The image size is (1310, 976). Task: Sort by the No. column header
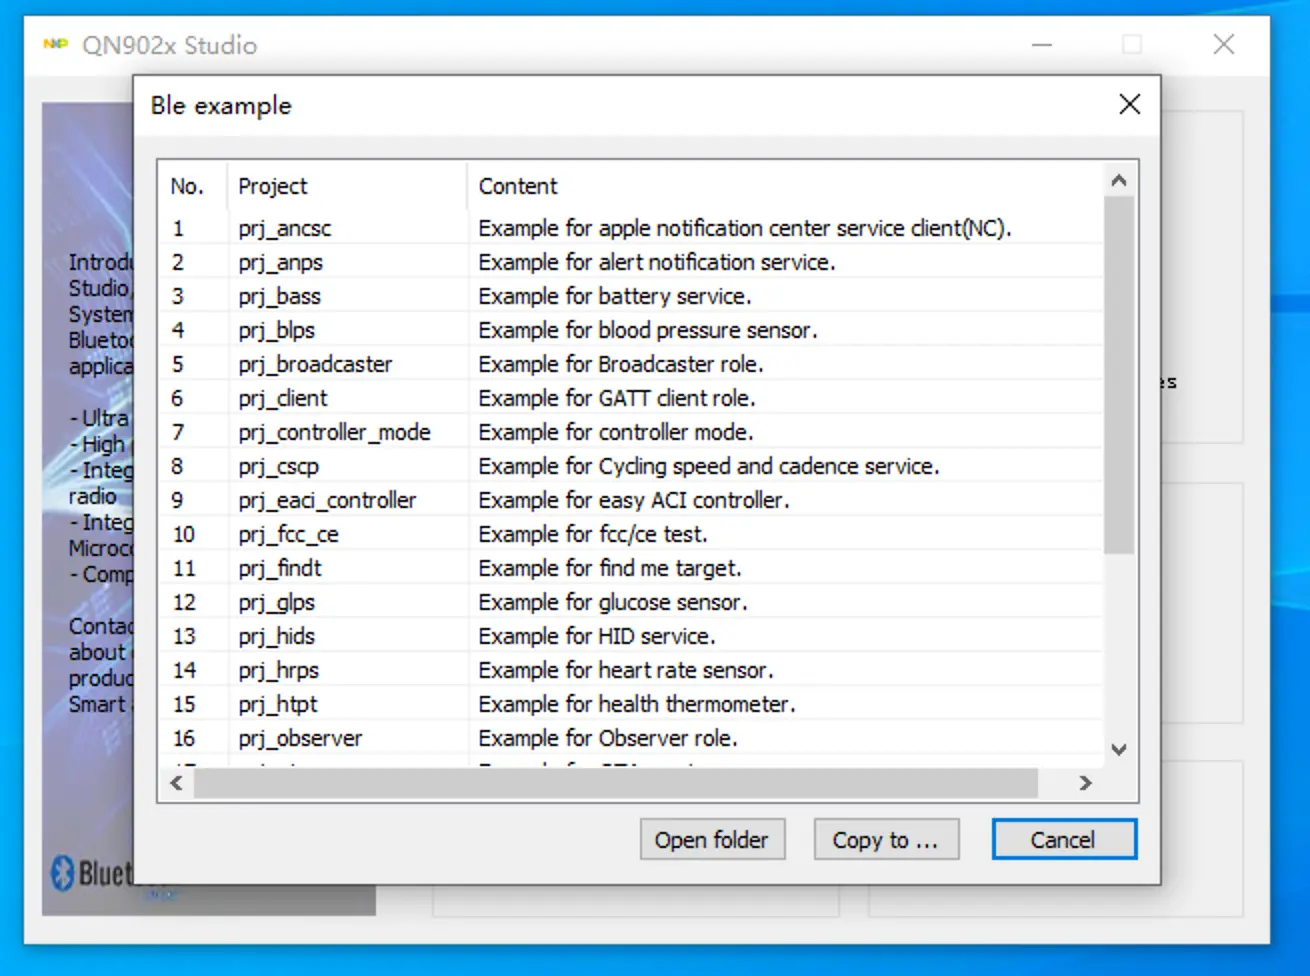195,186
